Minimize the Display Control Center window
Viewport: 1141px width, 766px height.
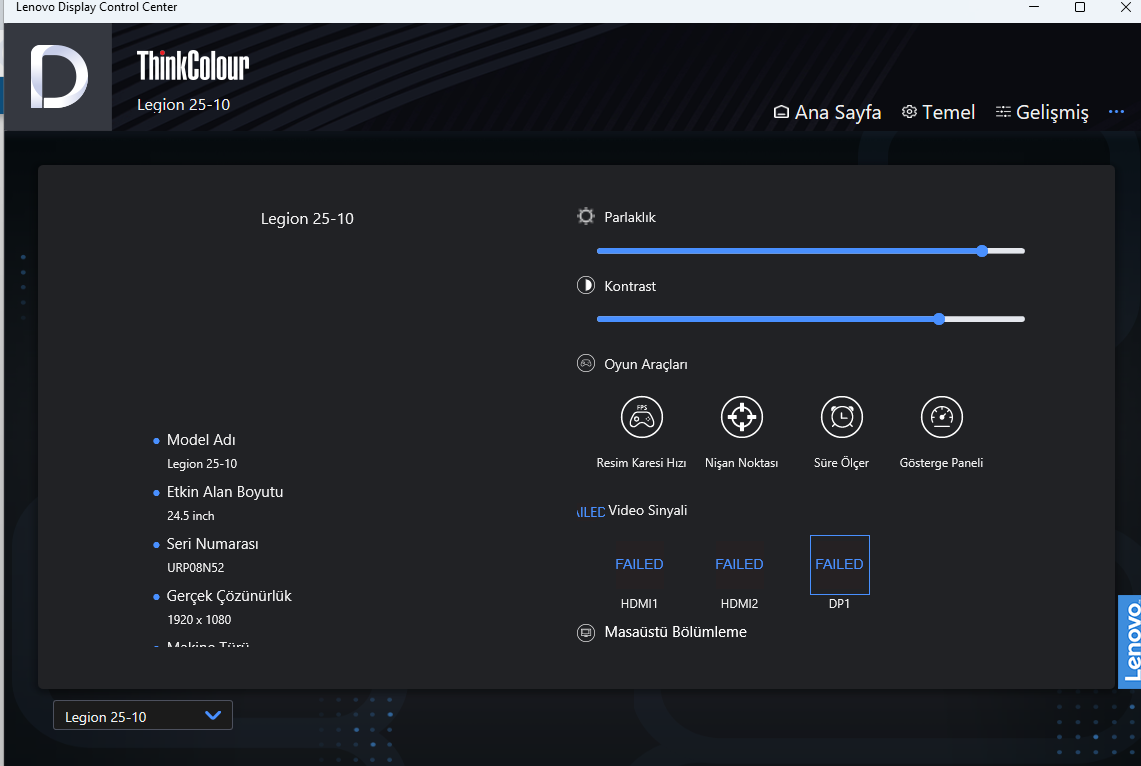[x=1034, y=7]
